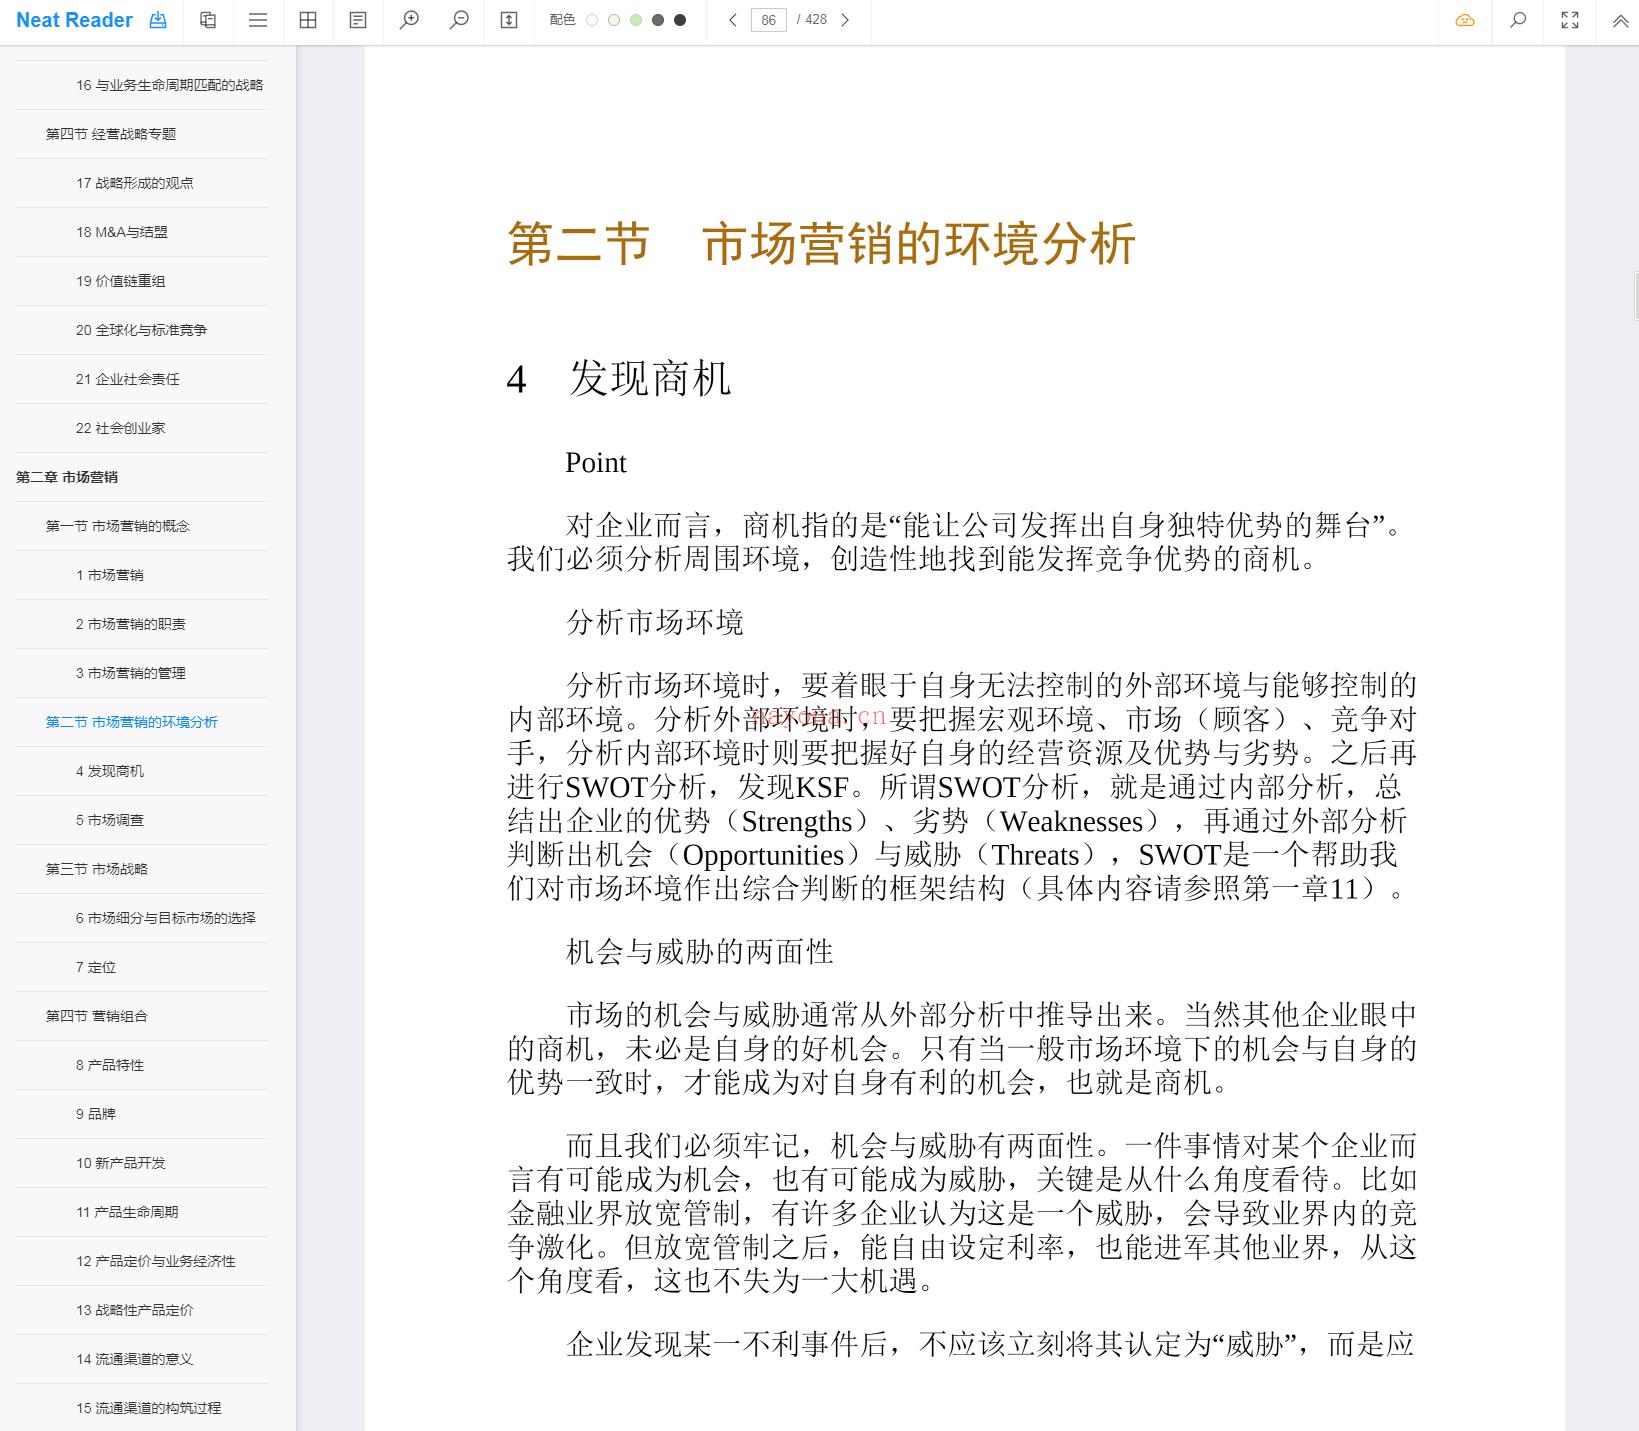Click the vertical fit page height icon
Viewport: 1639px width, 1431px height.
point(509,20)
